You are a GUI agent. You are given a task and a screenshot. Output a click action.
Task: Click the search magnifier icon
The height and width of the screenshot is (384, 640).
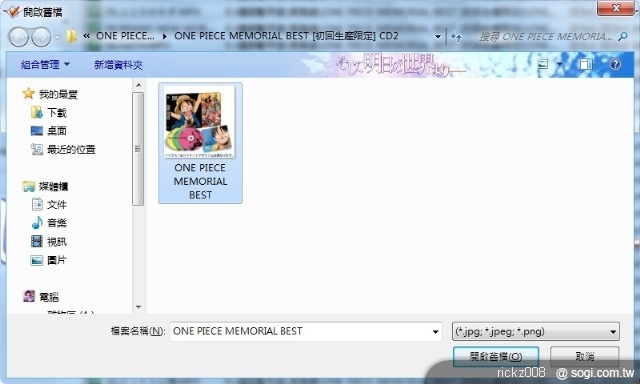pos(622,37)
